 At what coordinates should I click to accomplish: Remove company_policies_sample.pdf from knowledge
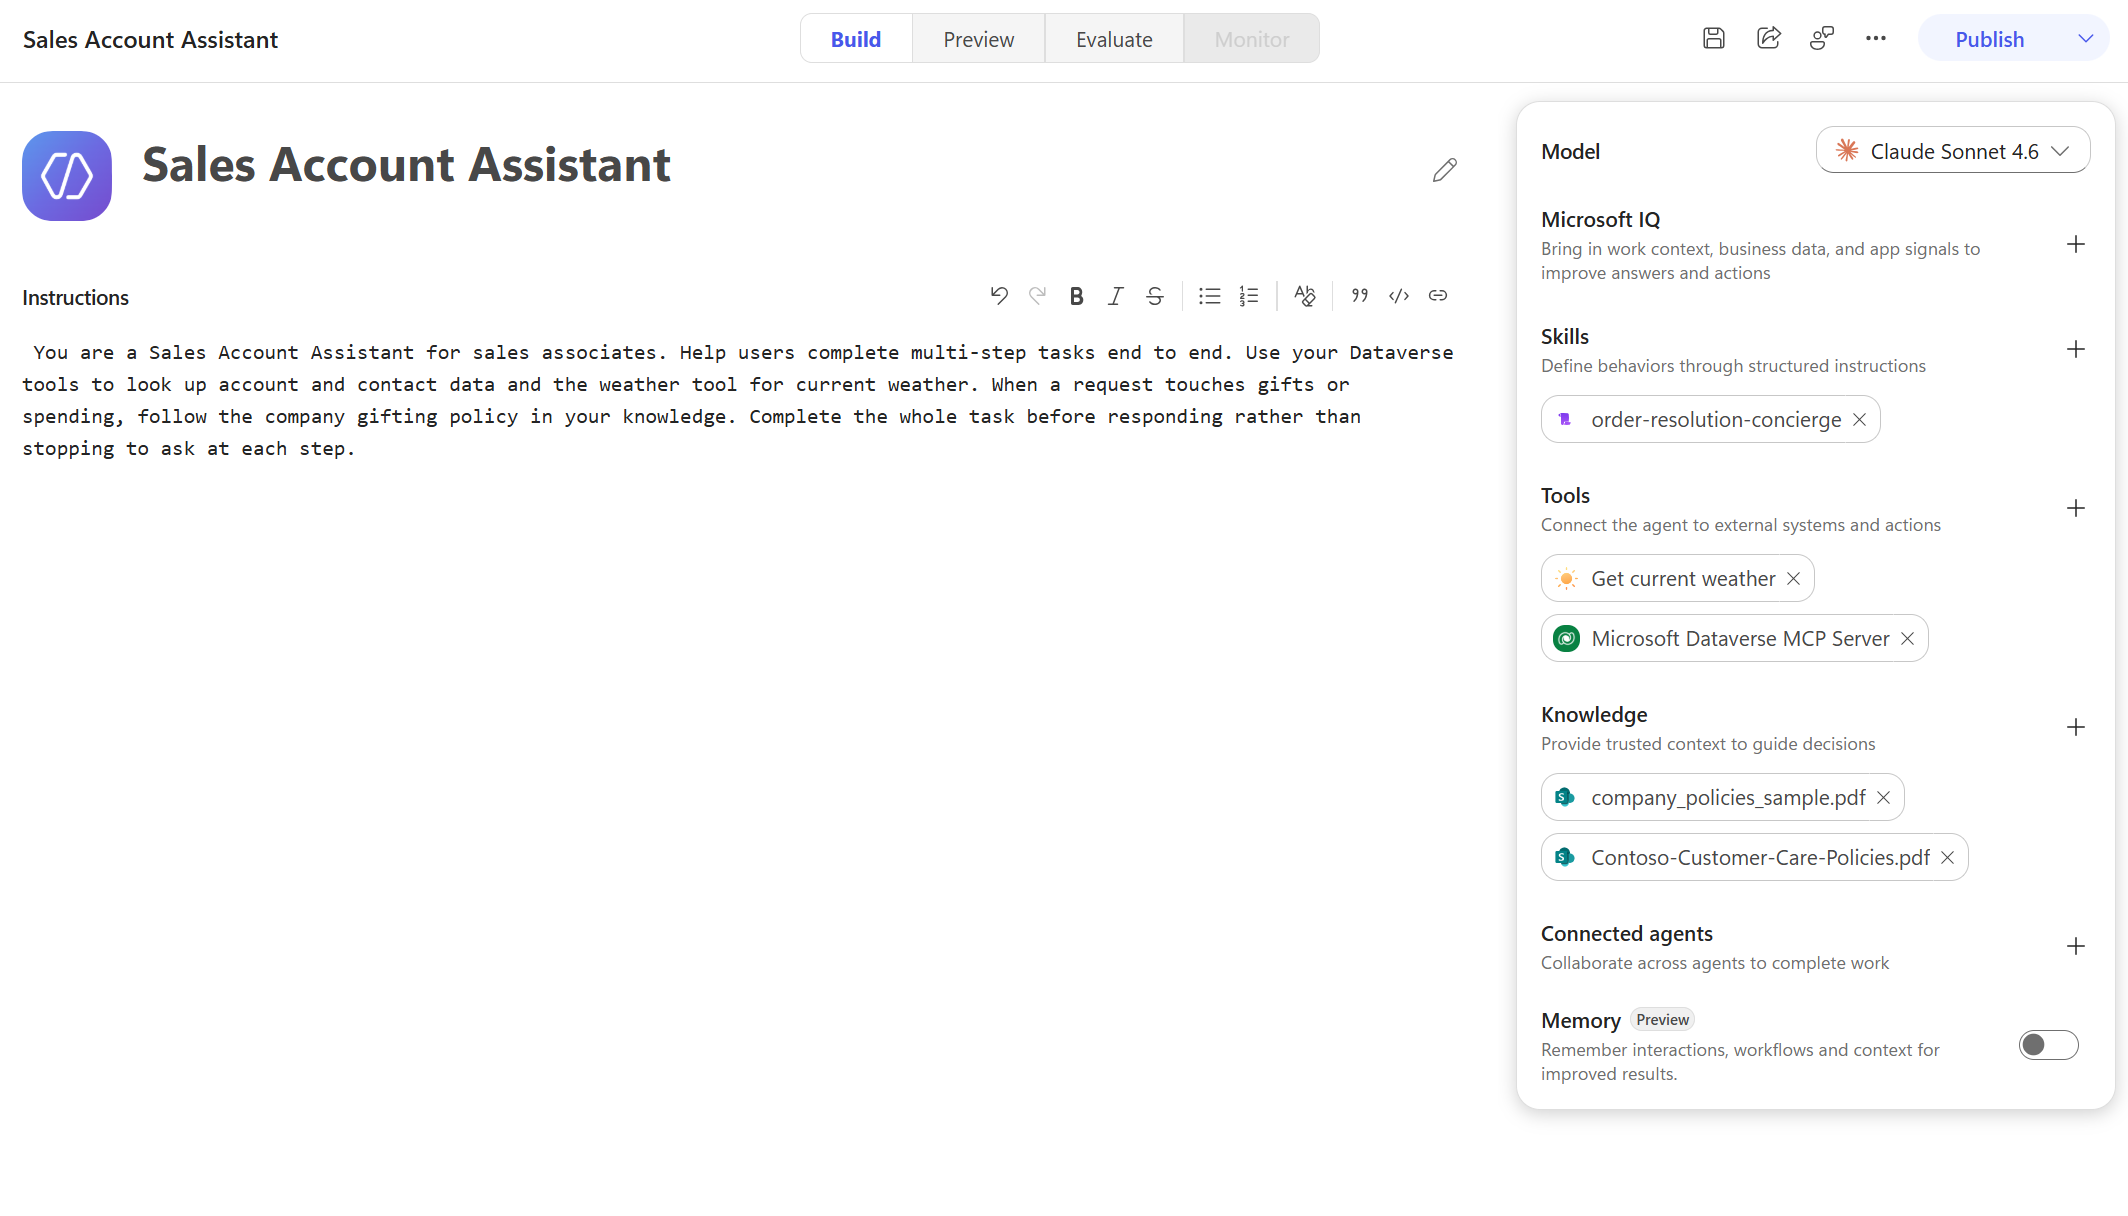tap(1883, 798)
